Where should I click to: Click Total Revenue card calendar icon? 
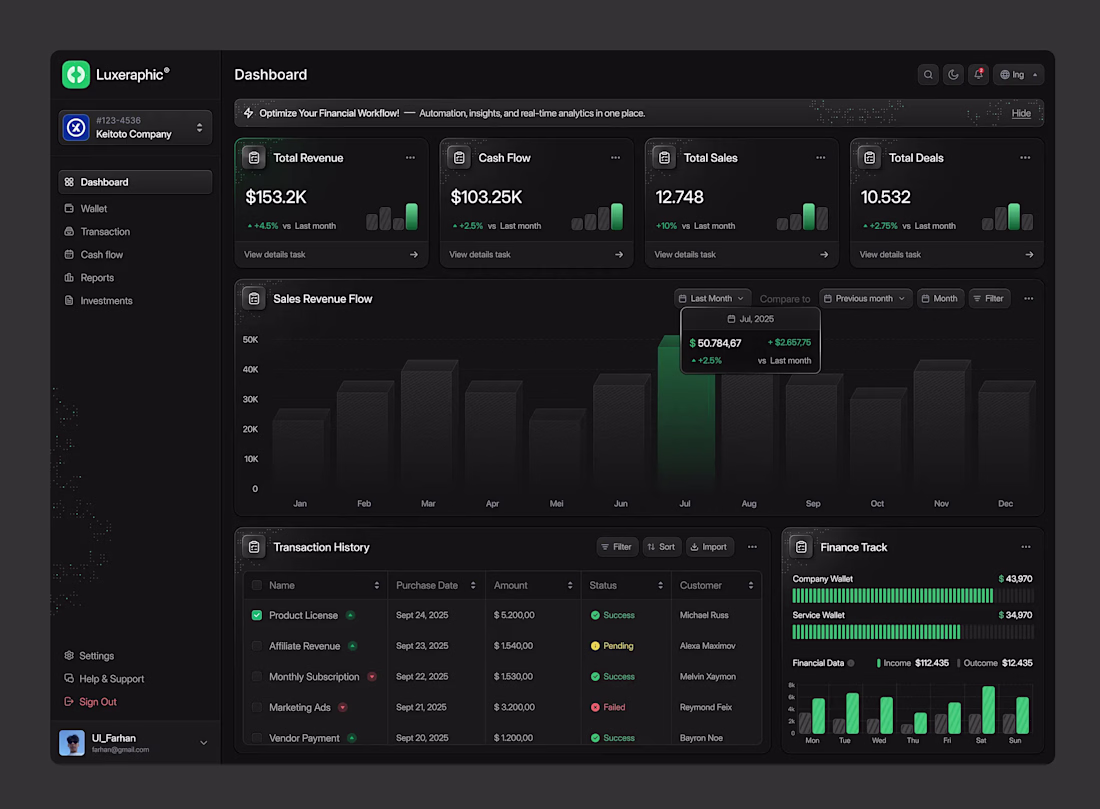point(254,158)
